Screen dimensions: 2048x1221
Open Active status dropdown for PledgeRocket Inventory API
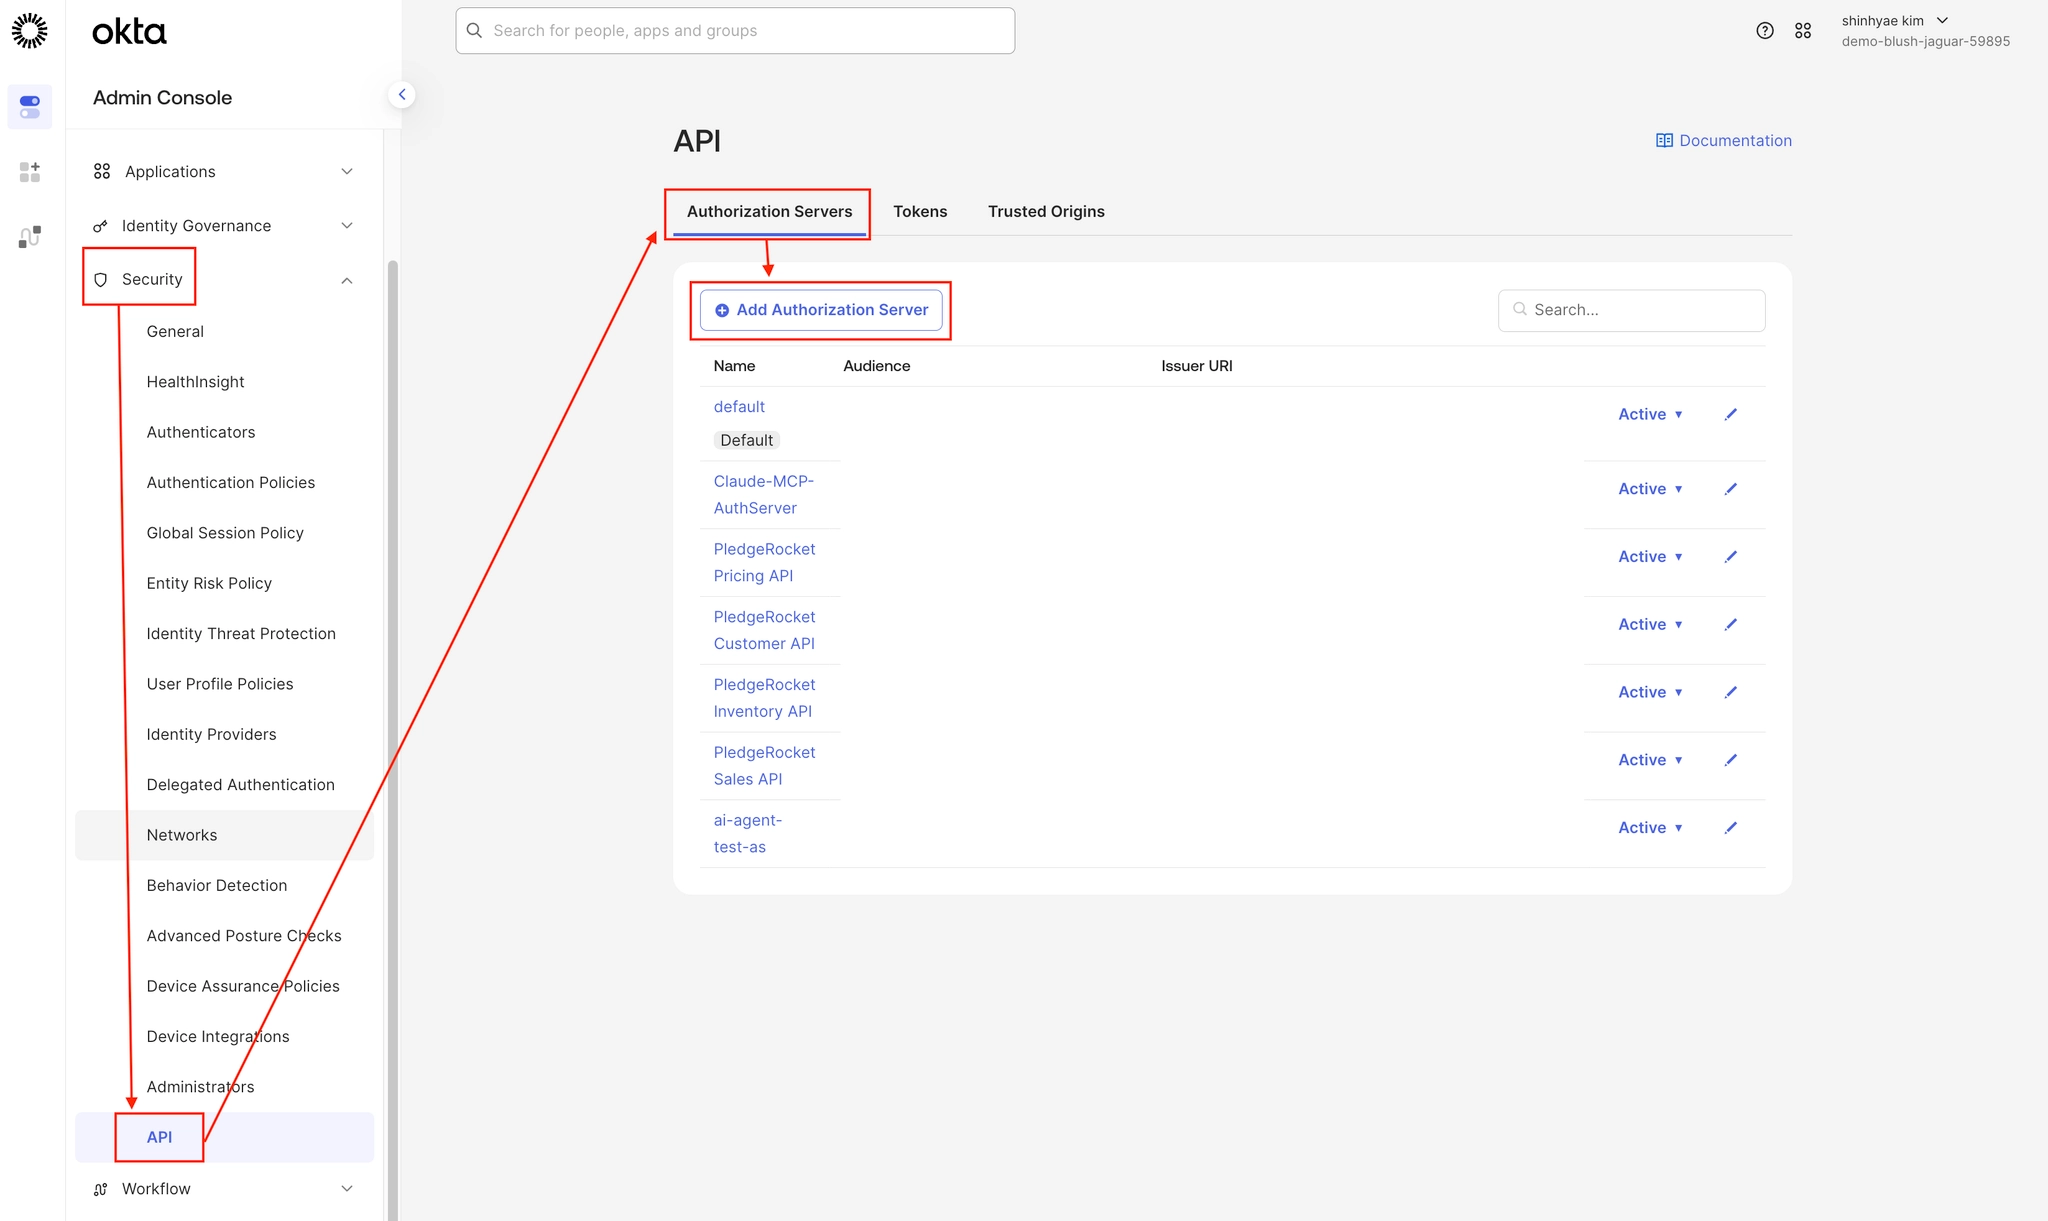1651,692
